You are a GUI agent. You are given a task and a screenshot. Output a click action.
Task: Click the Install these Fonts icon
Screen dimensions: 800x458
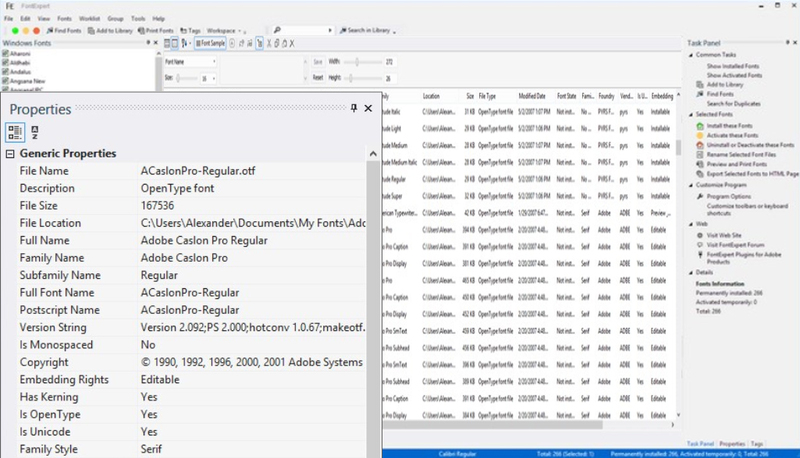pos(700,125)
